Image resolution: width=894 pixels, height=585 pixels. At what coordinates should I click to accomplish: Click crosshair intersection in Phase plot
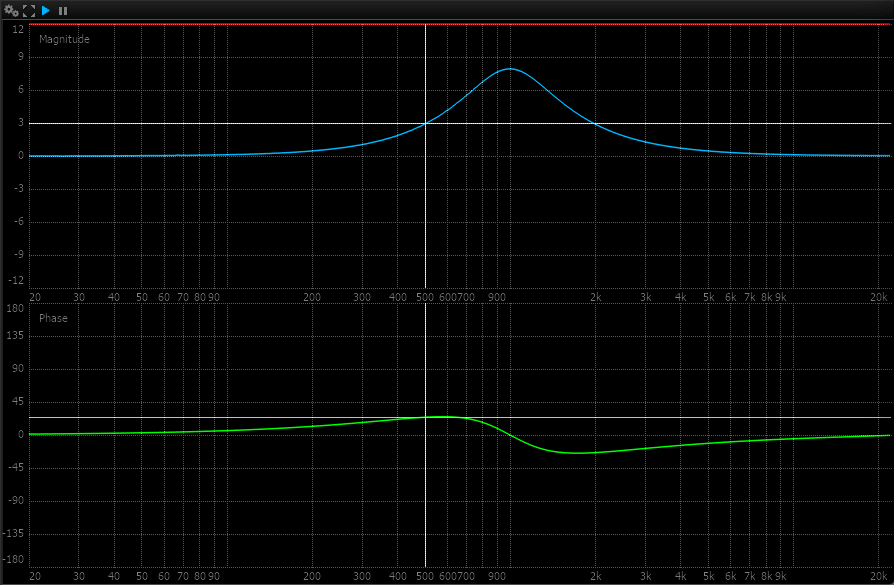tap(426, 417)
